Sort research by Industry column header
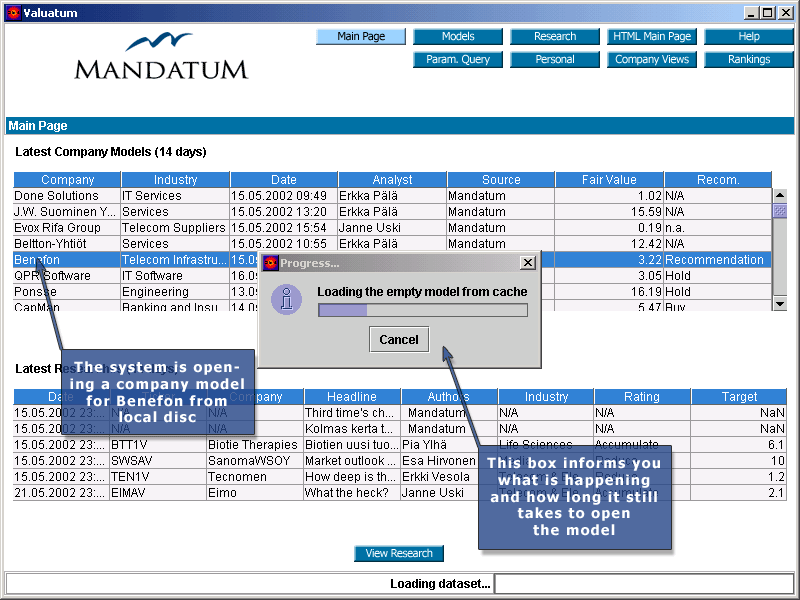This screenshot has height=600, width=800. tap(546, 396)
